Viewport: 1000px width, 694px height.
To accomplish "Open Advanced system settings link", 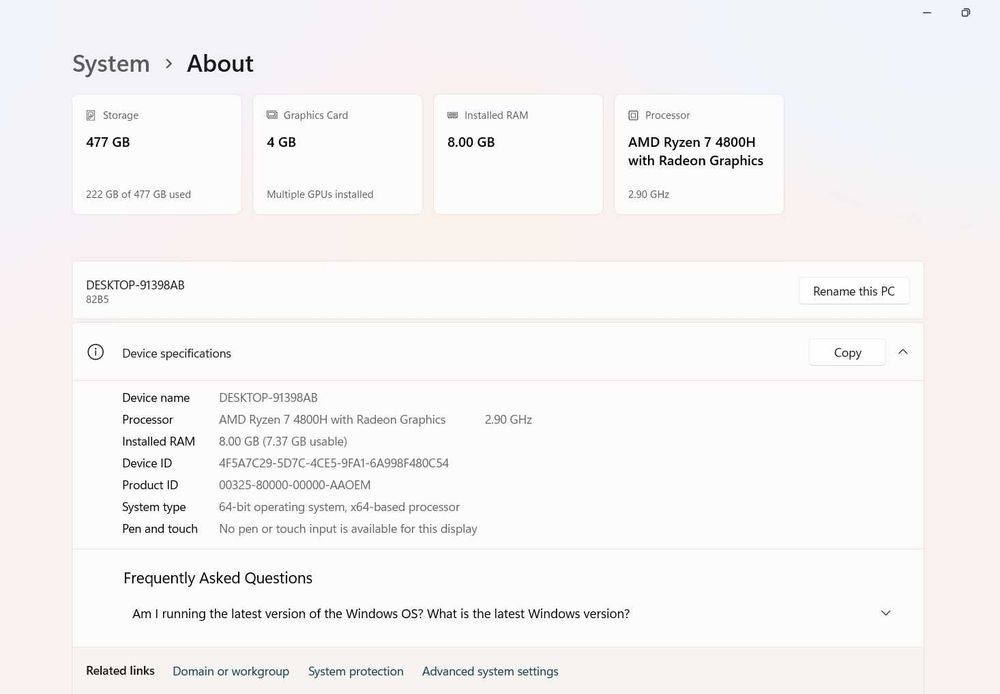I will (490, 671).
